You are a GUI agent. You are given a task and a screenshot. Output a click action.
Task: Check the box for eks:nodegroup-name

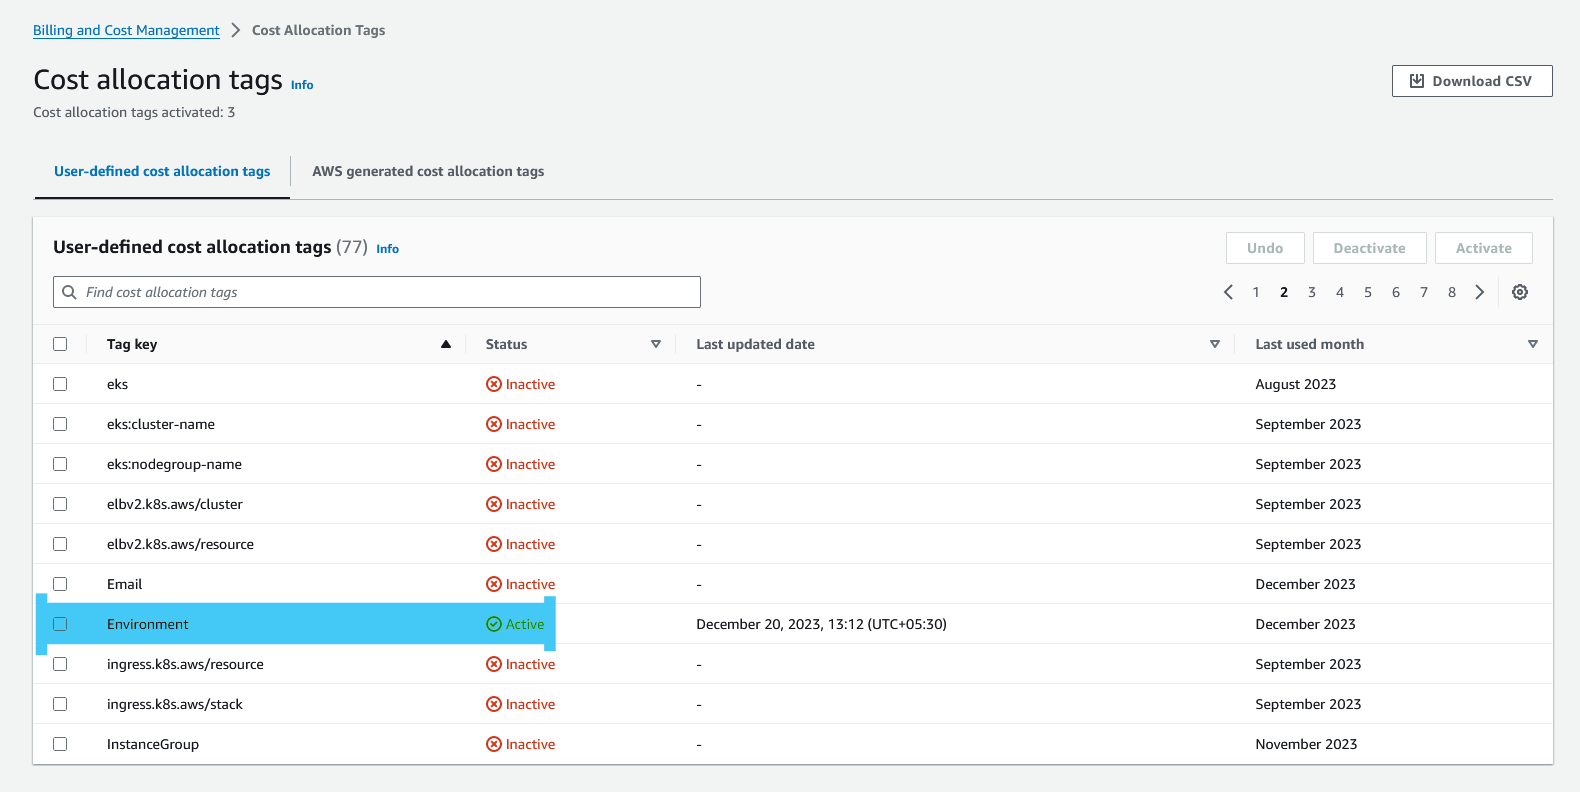(x=60, y=464)
